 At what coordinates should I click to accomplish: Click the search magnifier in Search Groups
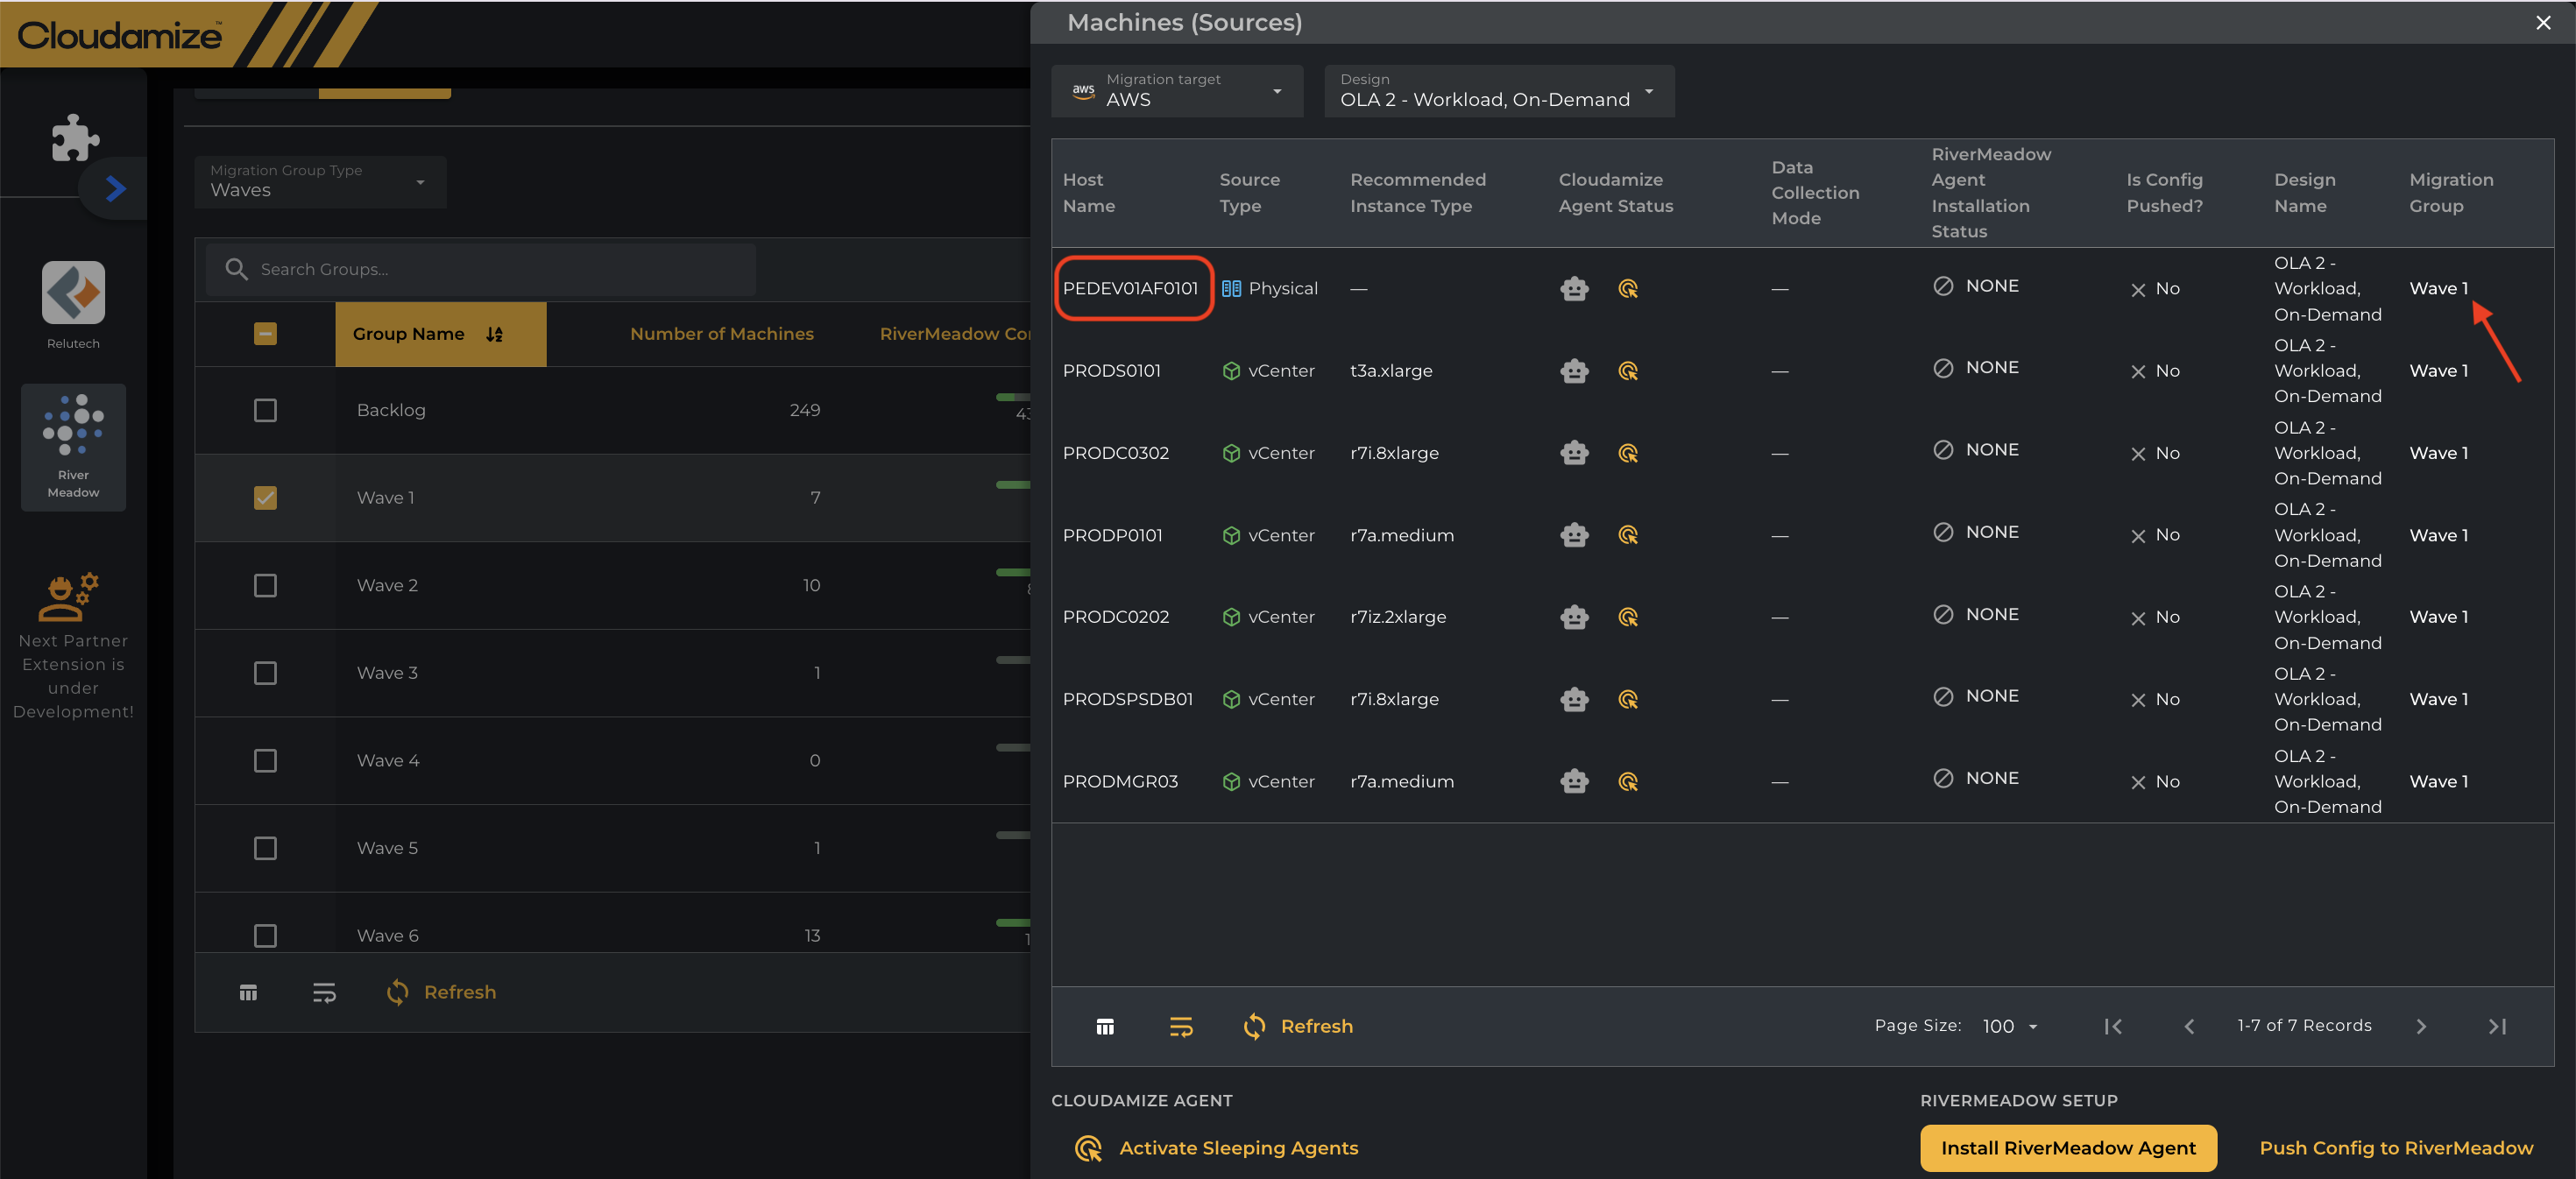pyautogui.click(x=236, y=269)
